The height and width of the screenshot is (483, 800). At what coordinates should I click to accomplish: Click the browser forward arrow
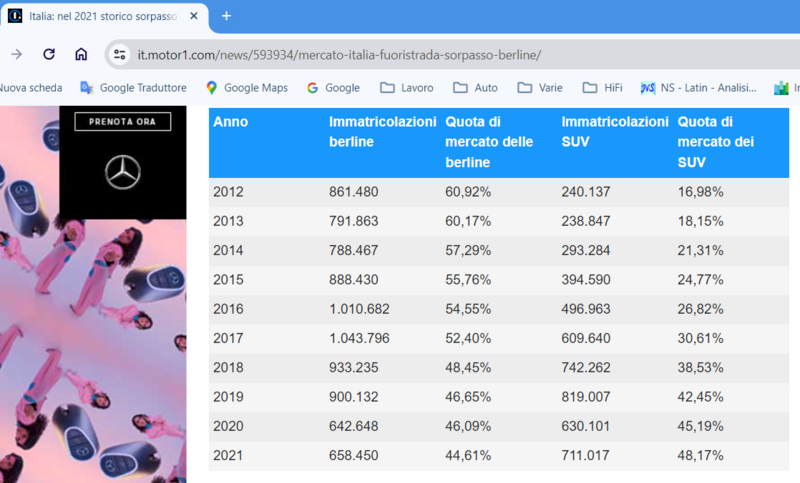[17, 54]
